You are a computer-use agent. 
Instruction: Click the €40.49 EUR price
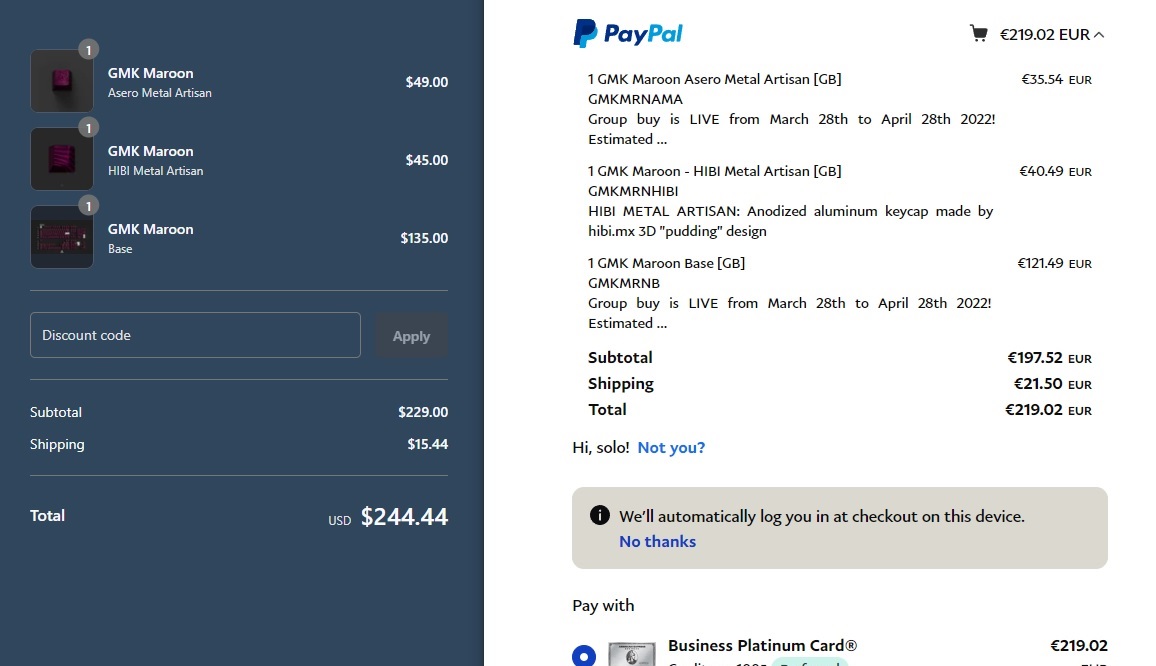point(1056,171)
